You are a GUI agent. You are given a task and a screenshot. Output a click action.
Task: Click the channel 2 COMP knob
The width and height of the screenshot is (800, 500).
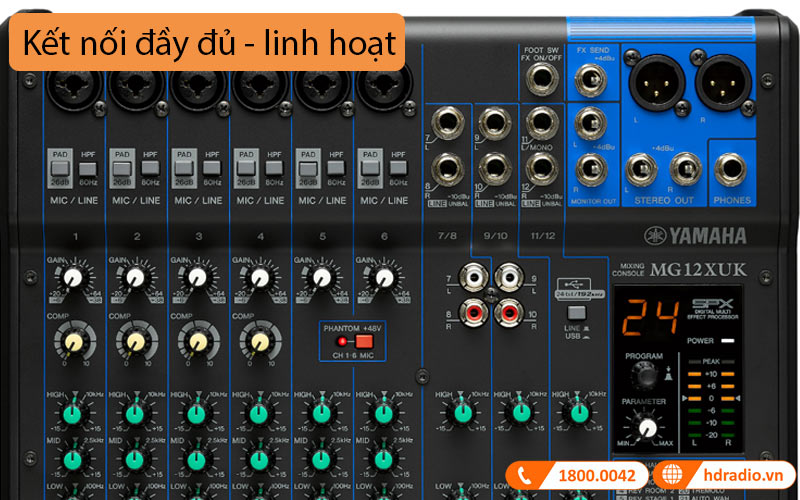pyautogui.click(x=136, y=342)
